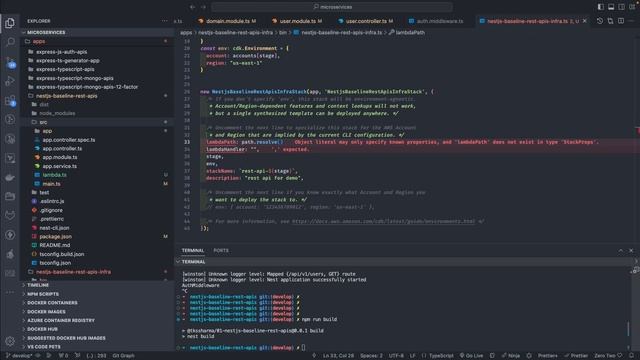Expand the VS CODE PETS section

tap(97, 347)
